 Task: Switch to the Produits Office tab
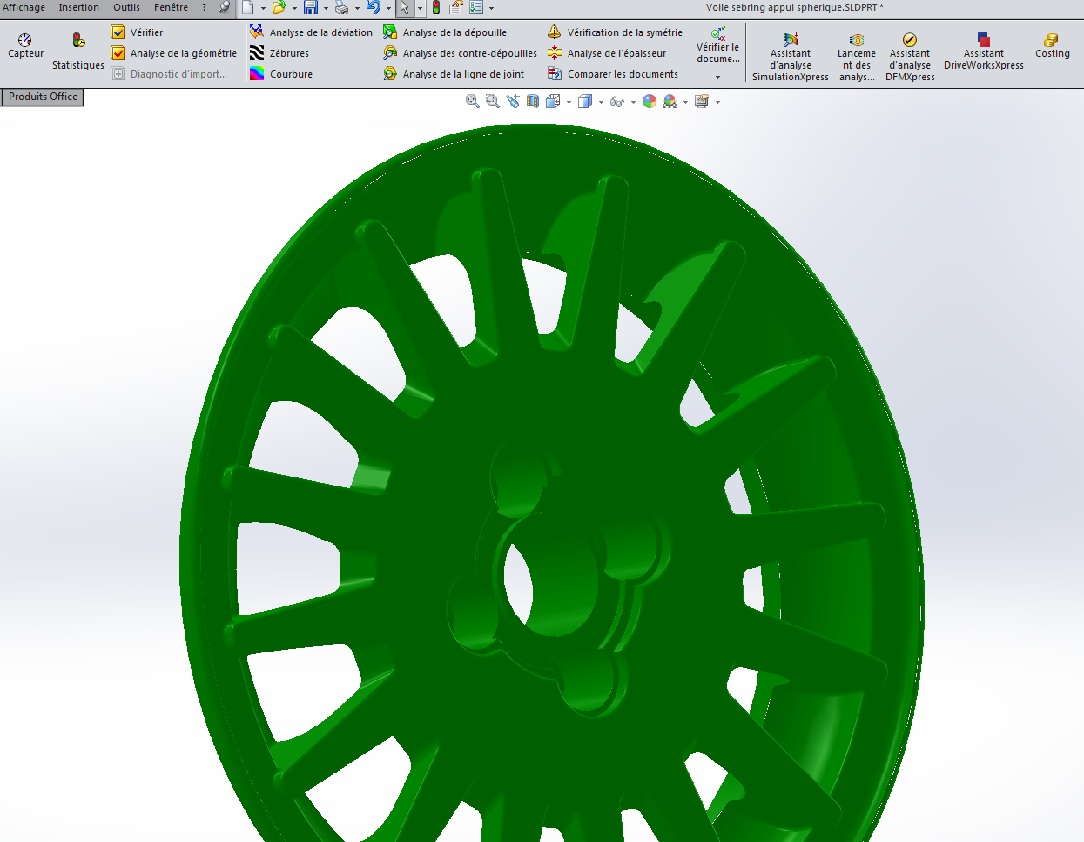click(43, 97)
